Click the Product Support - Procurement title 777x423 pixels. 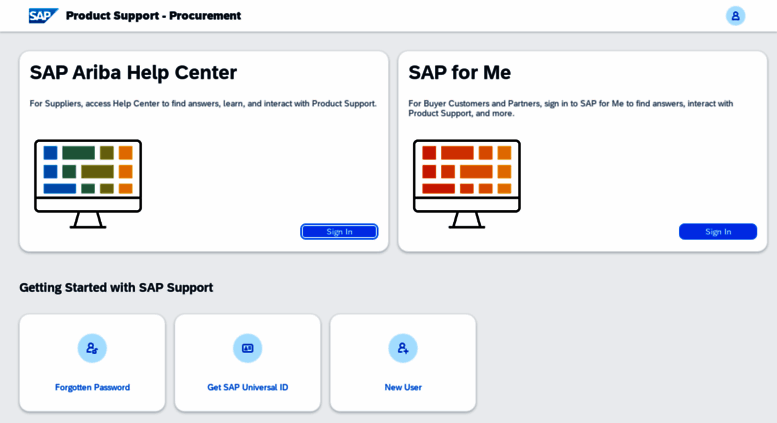pyautogui.click(x=153, y=16)
